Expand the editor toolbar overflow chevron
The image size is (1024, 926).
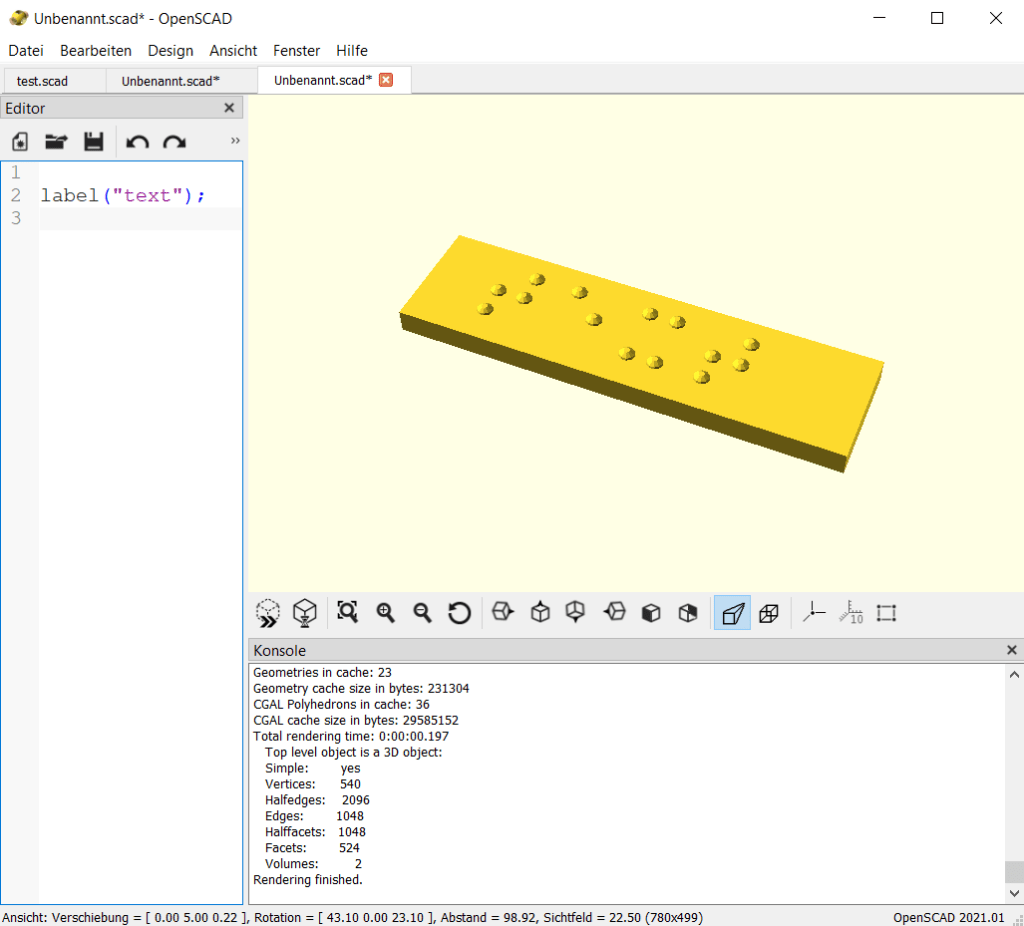(234, 141)
